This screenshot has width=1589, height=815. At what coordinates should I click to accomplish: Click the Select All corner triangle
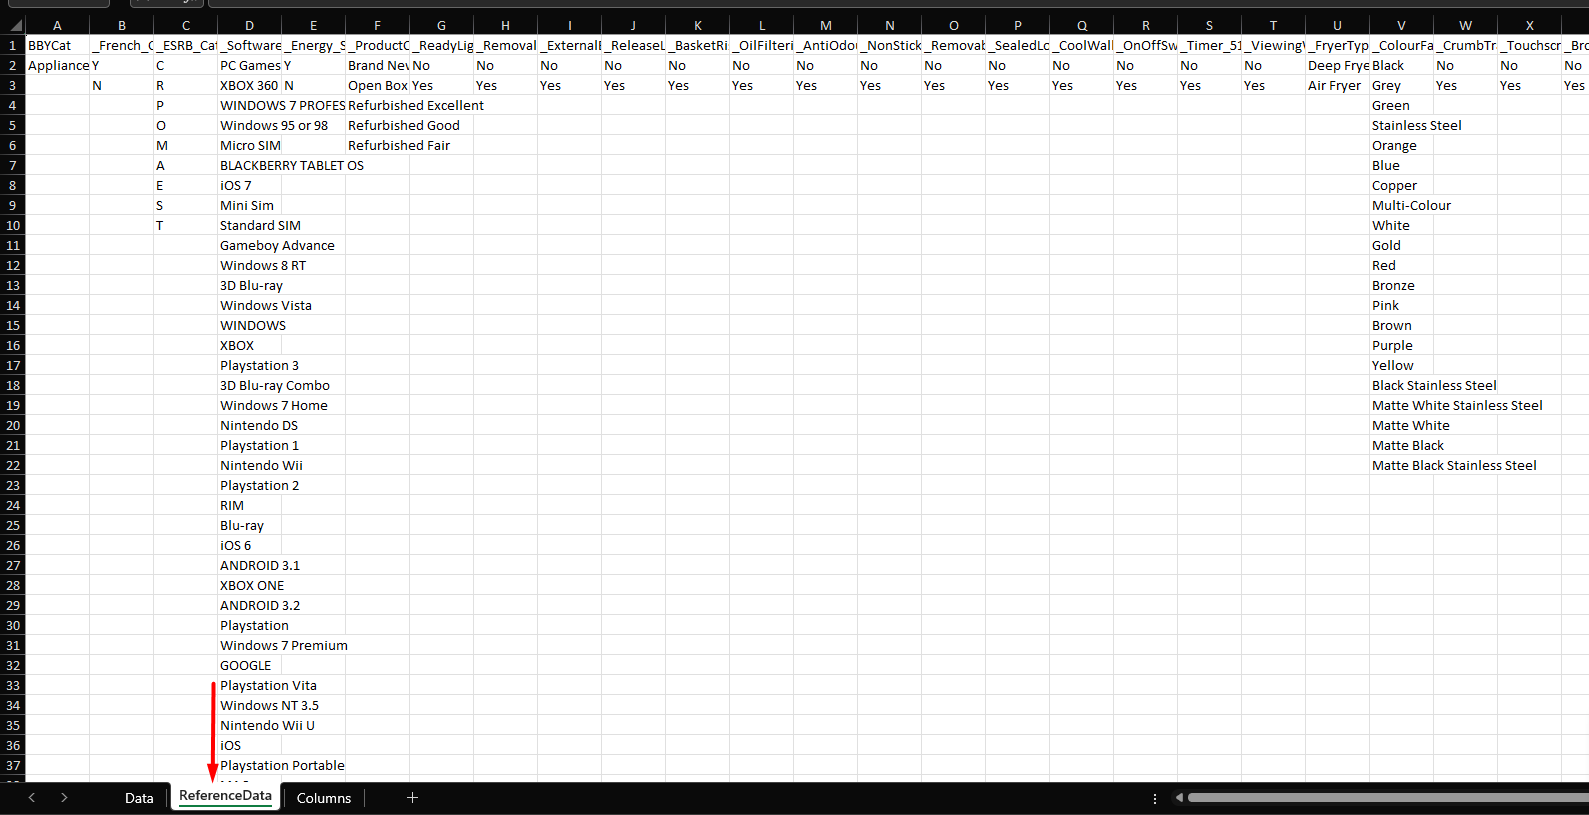(14, 25)
